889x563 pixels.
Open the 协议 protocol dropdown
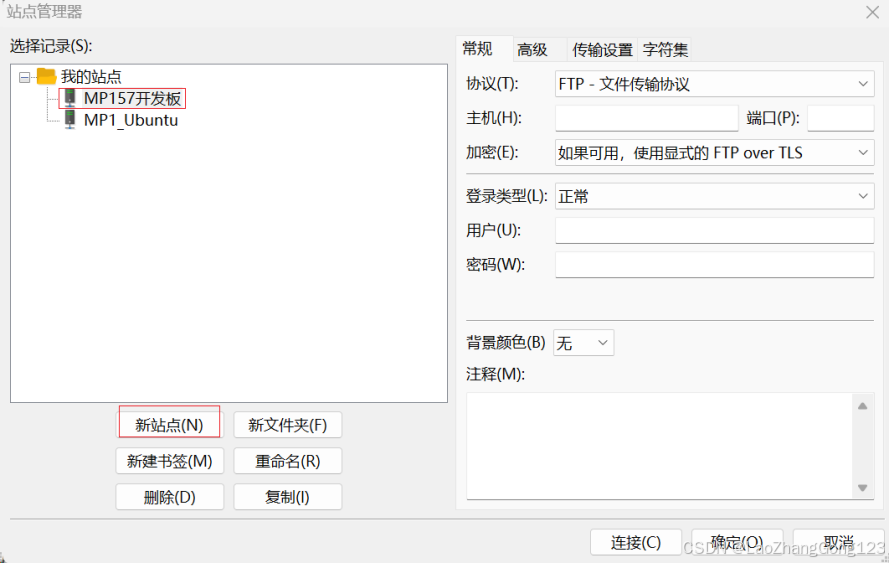714,84
